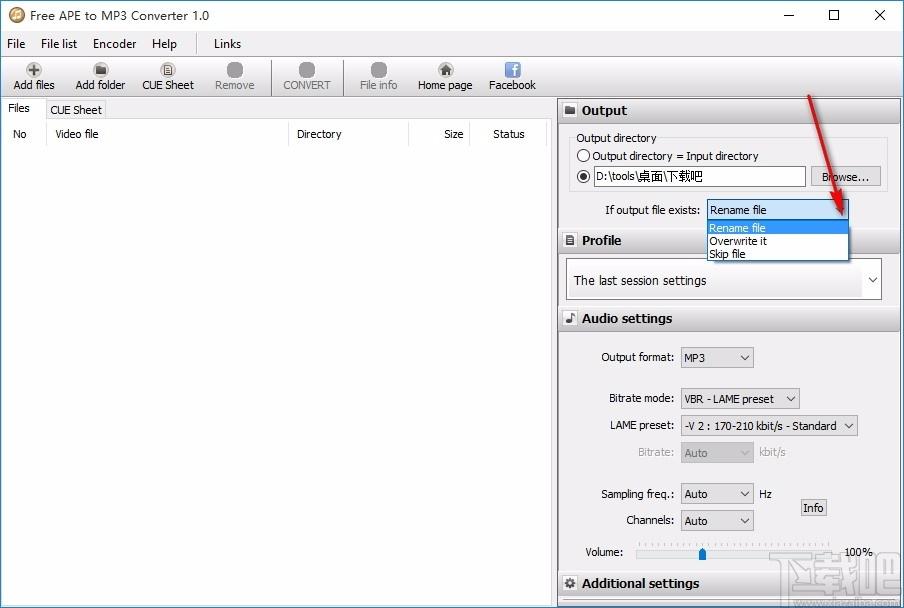Open the CUE Sheet toolbar icon
This screenshot has height=608, width=904.
click(x=168, y=70)
